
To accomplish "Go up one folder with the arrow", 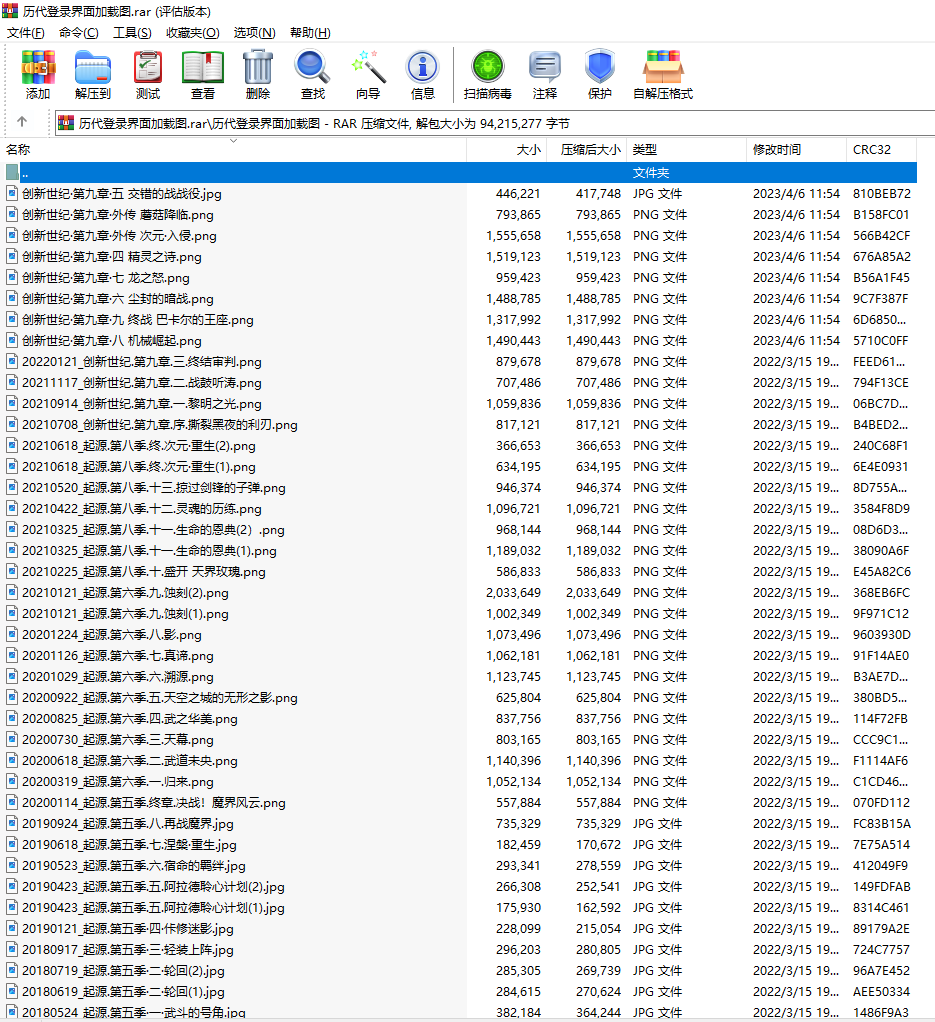I will [22, 122].
